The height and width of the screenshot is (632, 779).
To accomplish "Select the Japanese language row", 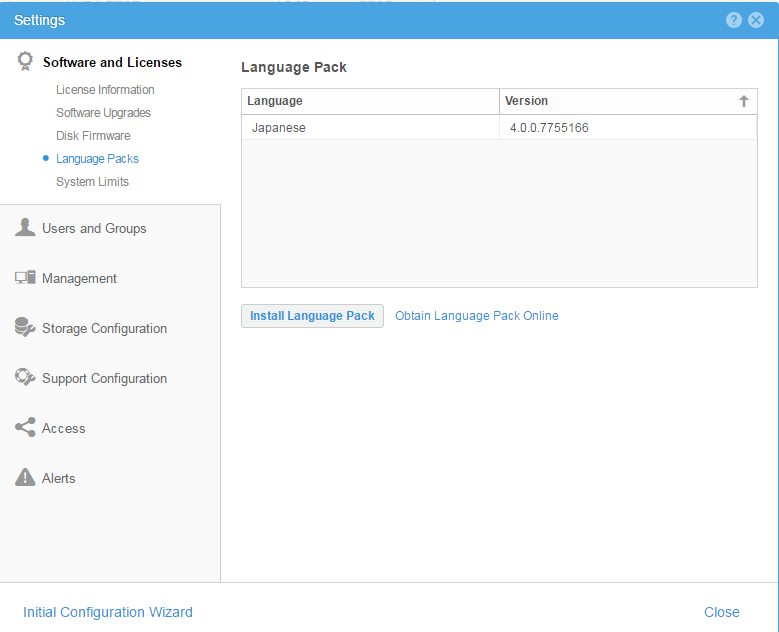I will [499, 128].
